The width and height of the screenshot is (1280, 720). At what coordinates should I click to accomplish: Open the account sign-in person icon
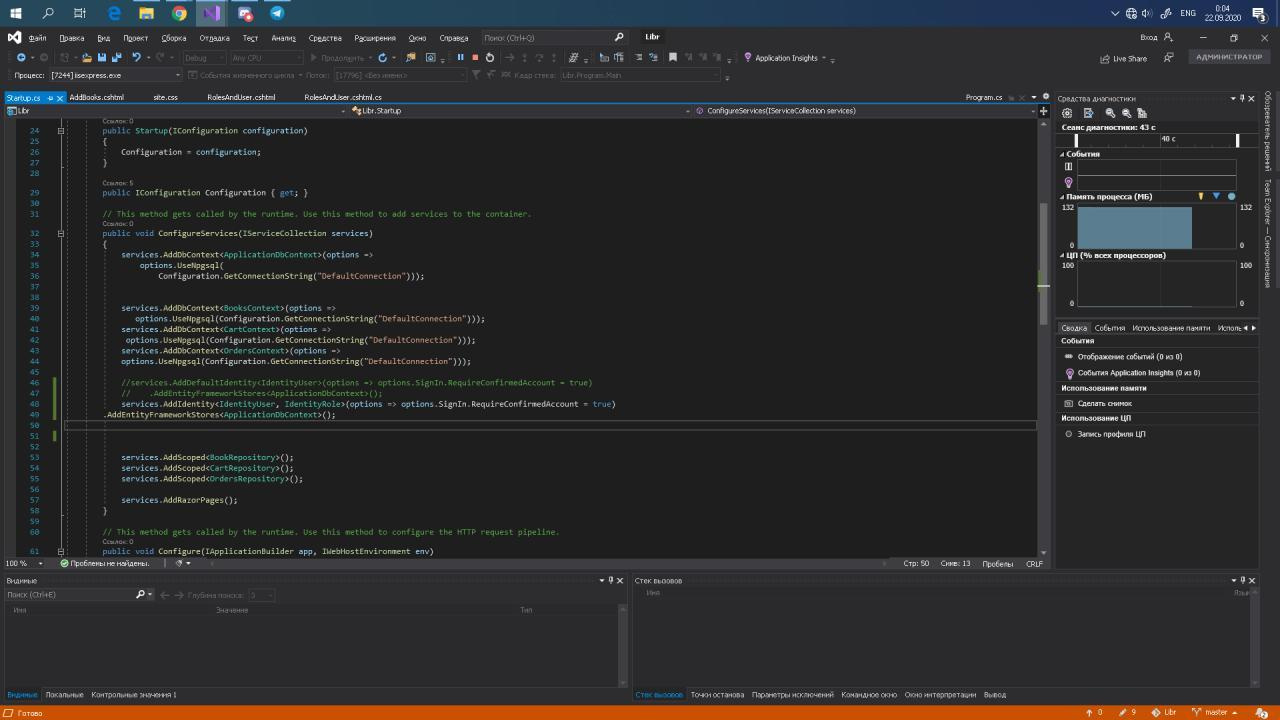(x=1168, y=37)
